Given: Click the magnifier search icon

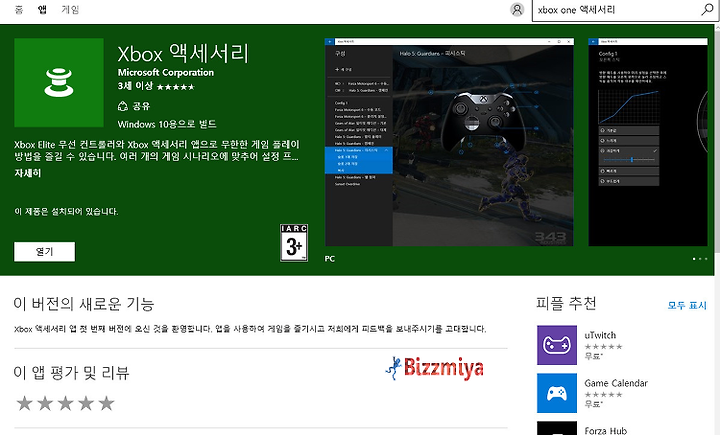Looking at the screenshot, I should click(707, 10).
